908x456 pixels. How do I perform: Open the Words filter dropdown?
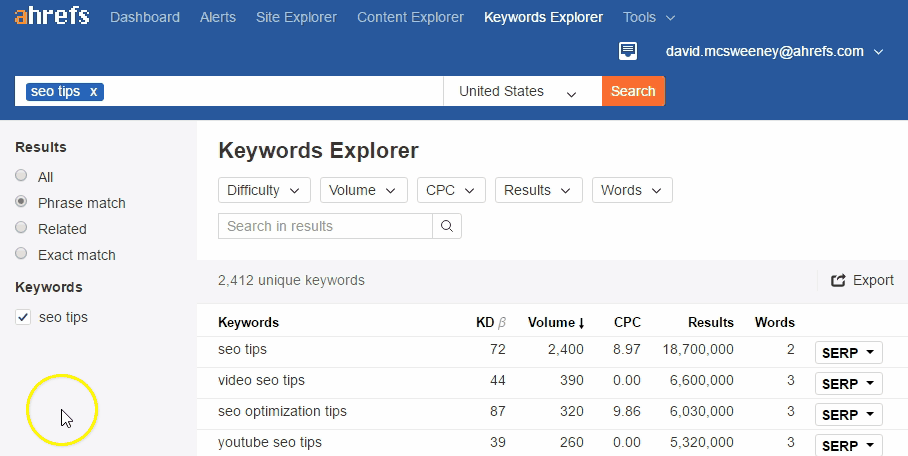tap(632, 190)
